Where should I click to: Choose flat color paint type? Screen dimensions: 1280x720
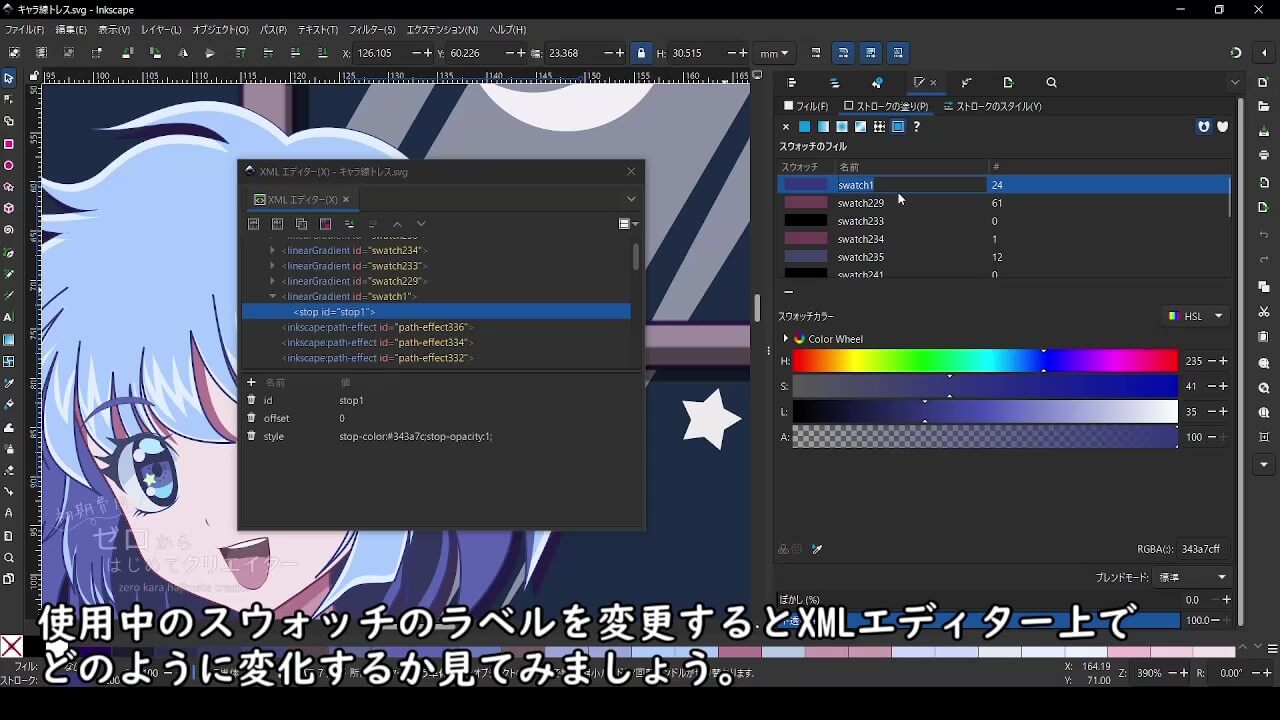[804, 127]
